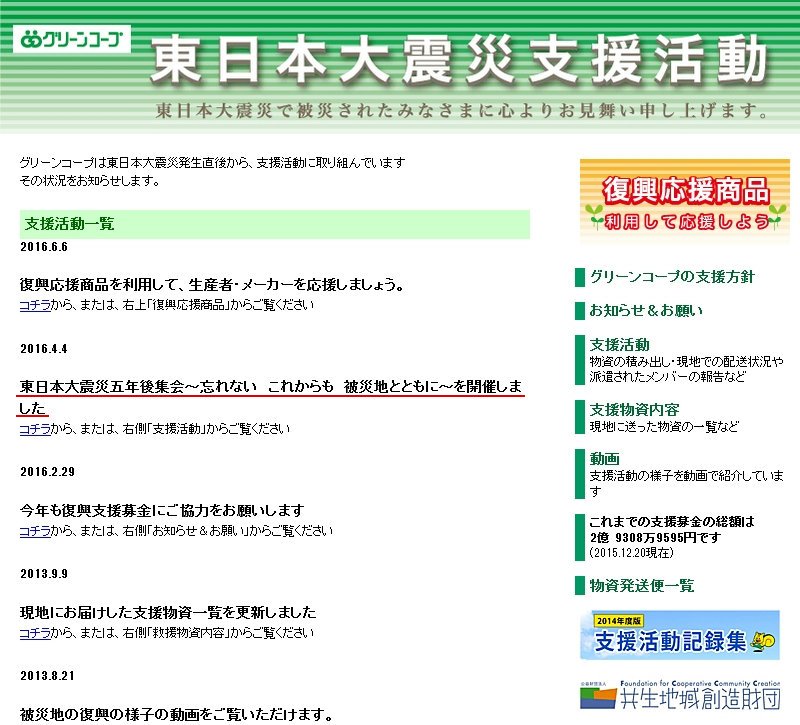Click コチラ link under the 2016.4.4 entry

(35, 429)
